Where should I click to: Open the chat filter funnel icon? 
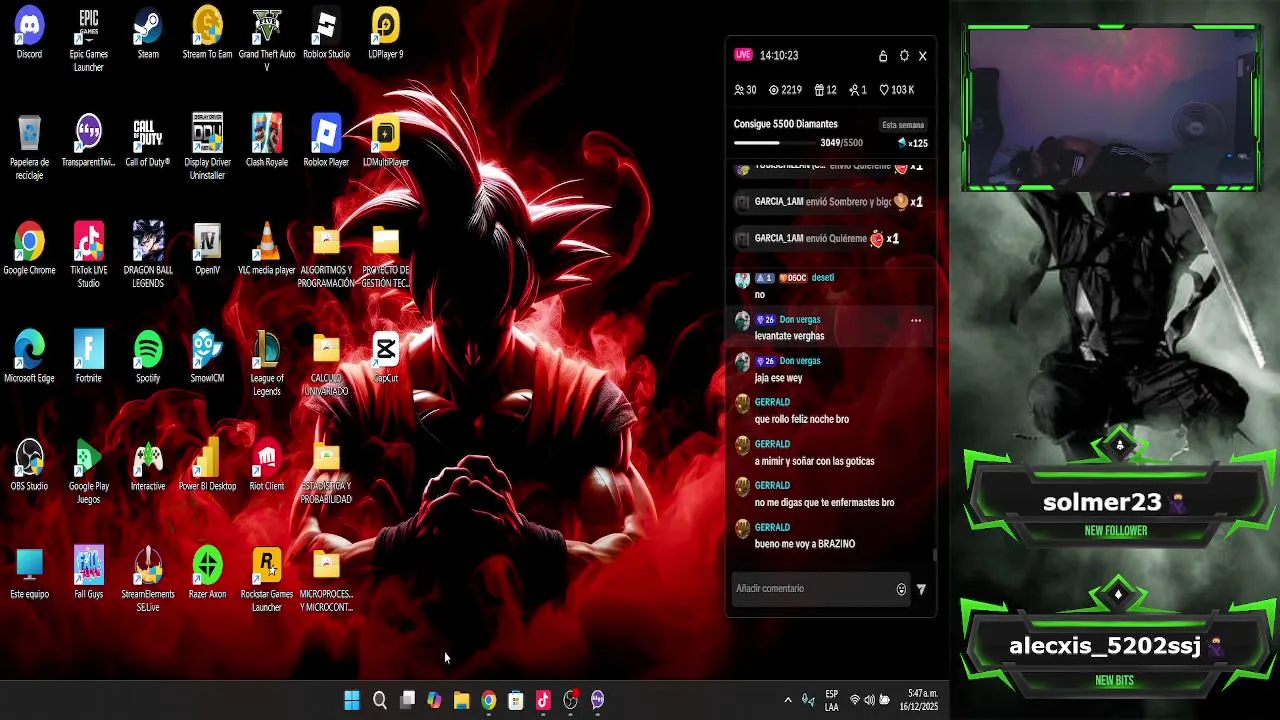click(x=921, y=590)
